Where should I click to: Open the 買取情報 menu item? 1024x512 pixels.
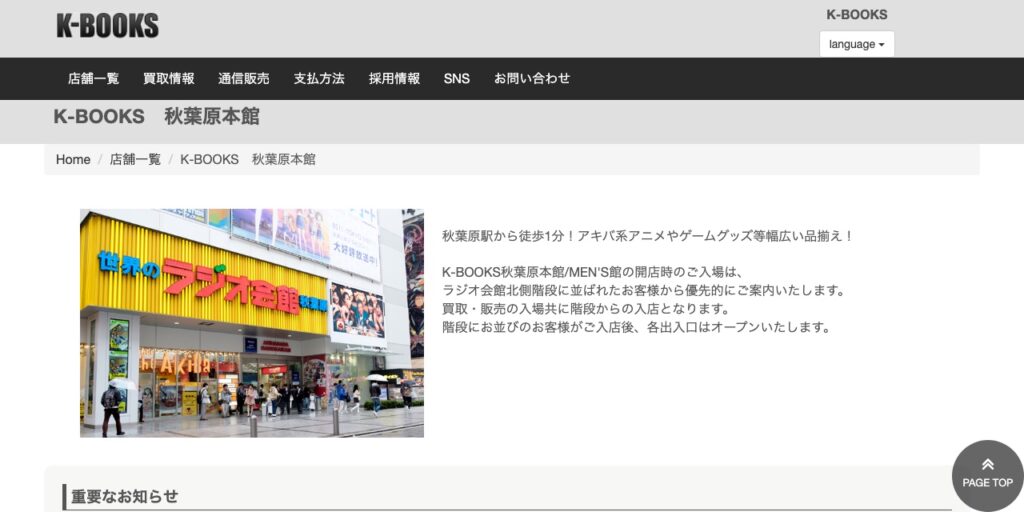pyautogui.click(x=168, y=78)
